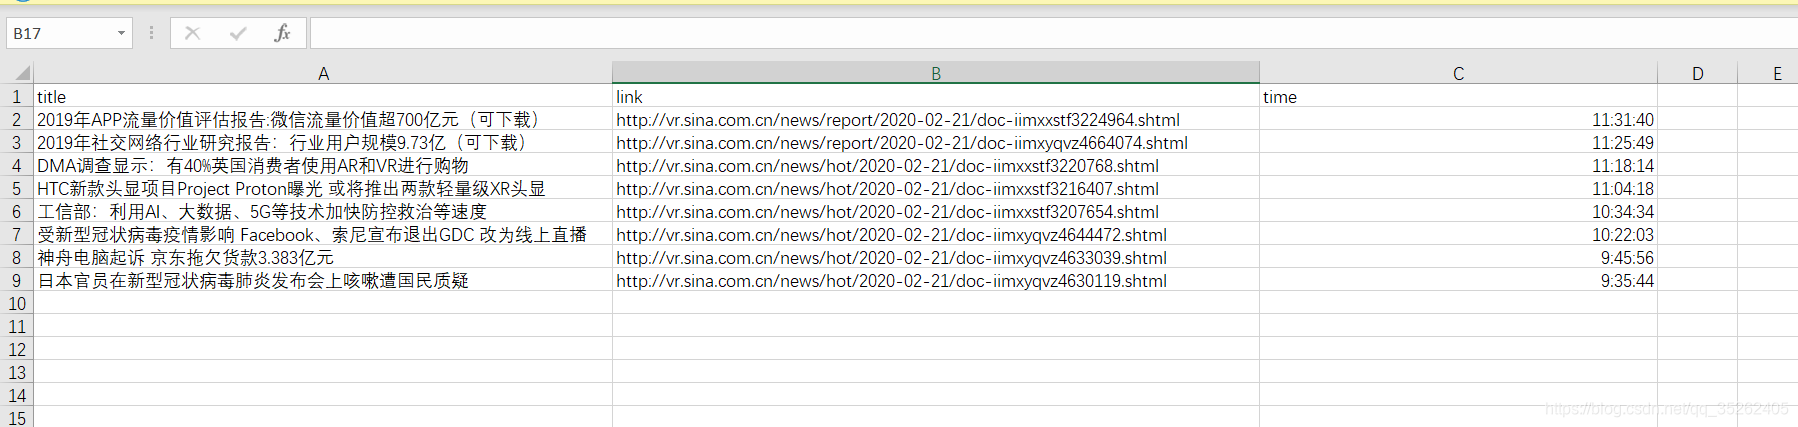The image size is (1798, 427).
Task: Click cell '2019年APP流量价值评估报告'
Action: pyautogui.click(x=323, y=120)
